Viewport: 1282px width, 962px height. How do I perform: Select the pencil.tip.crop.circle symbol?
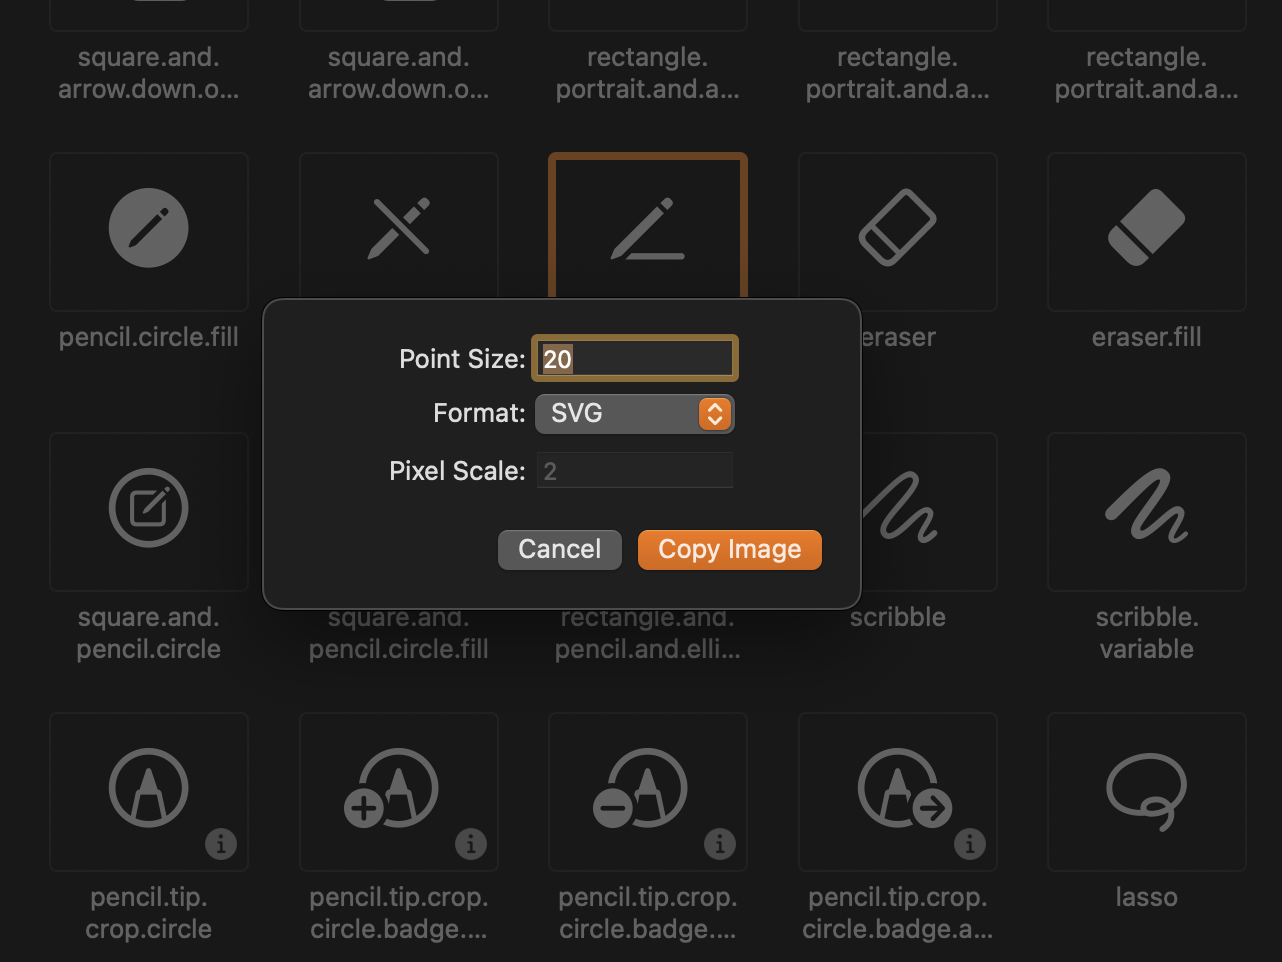(x=148, y=791)
